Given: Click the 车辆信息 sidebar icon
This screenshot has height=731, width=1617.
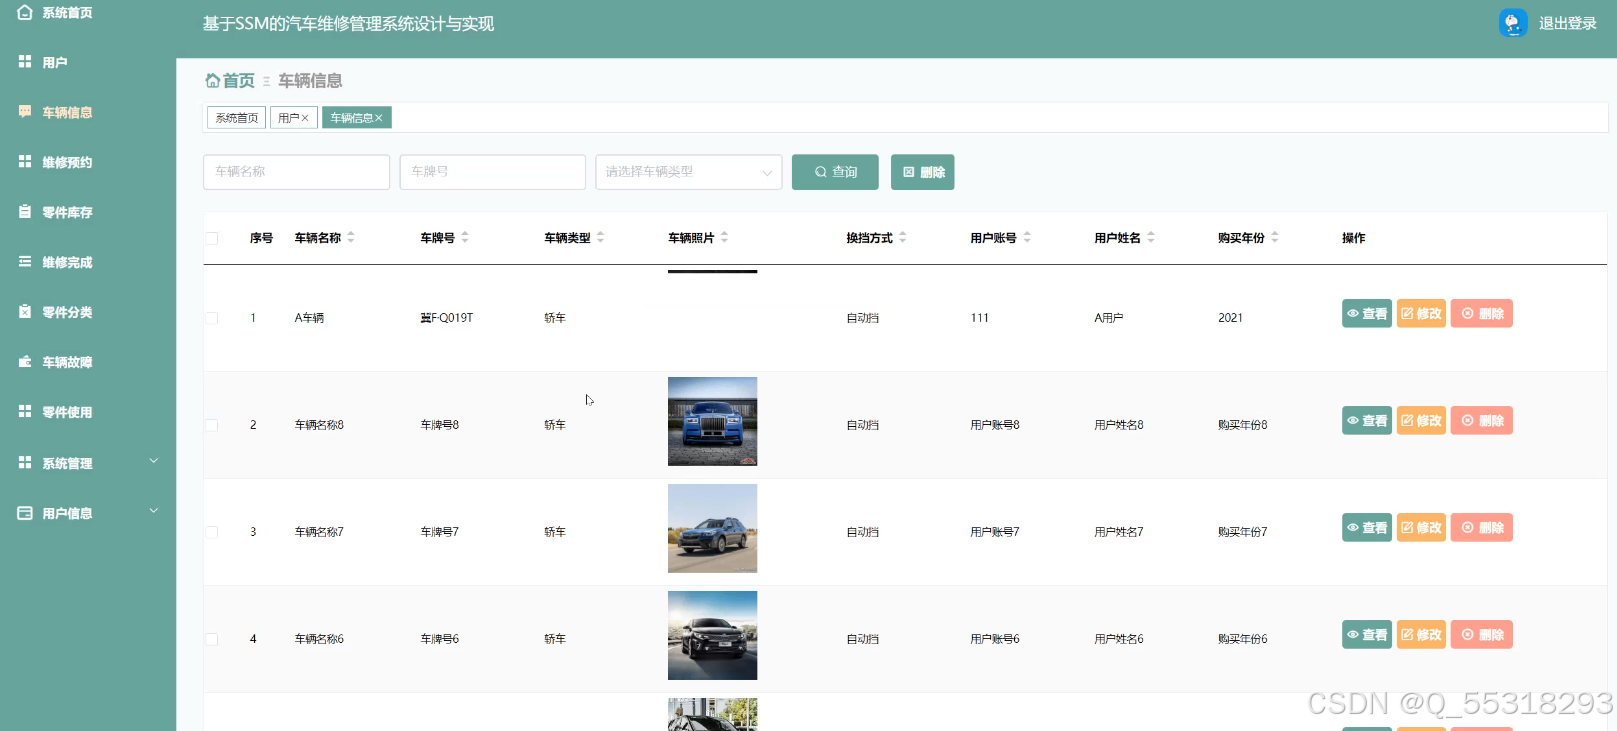Looking at the screenshot, I should (25, 112).
